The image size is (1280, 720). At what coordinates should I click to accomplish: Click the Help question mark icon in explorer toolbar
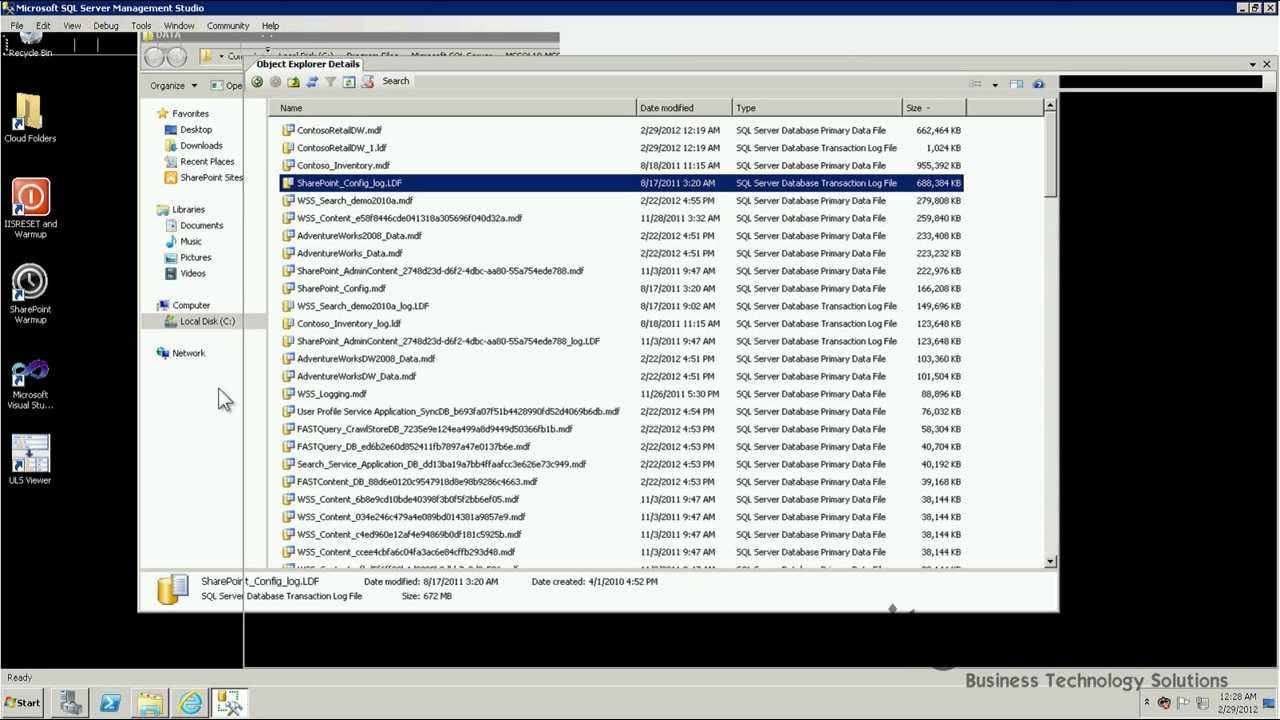(1038, 84)
